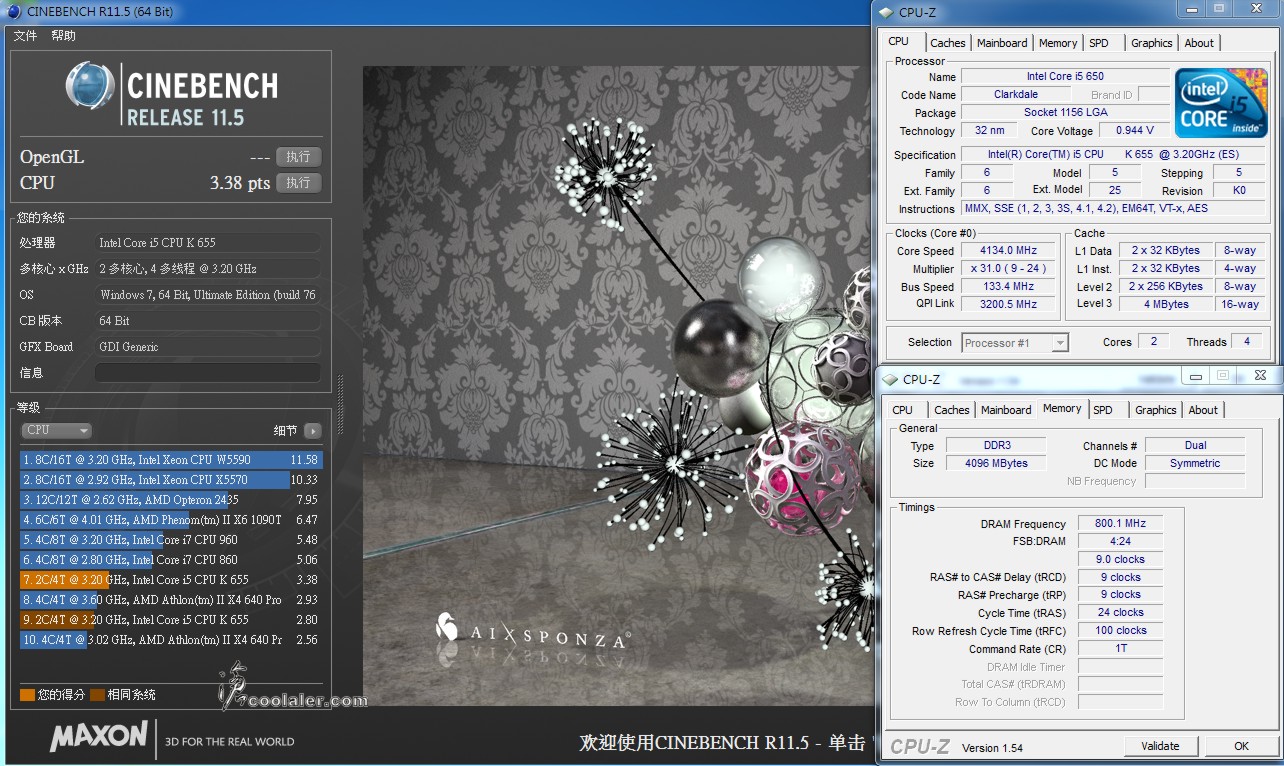Select ranking row AMD Phenom II X6 1090T

[x=170, y=520]
